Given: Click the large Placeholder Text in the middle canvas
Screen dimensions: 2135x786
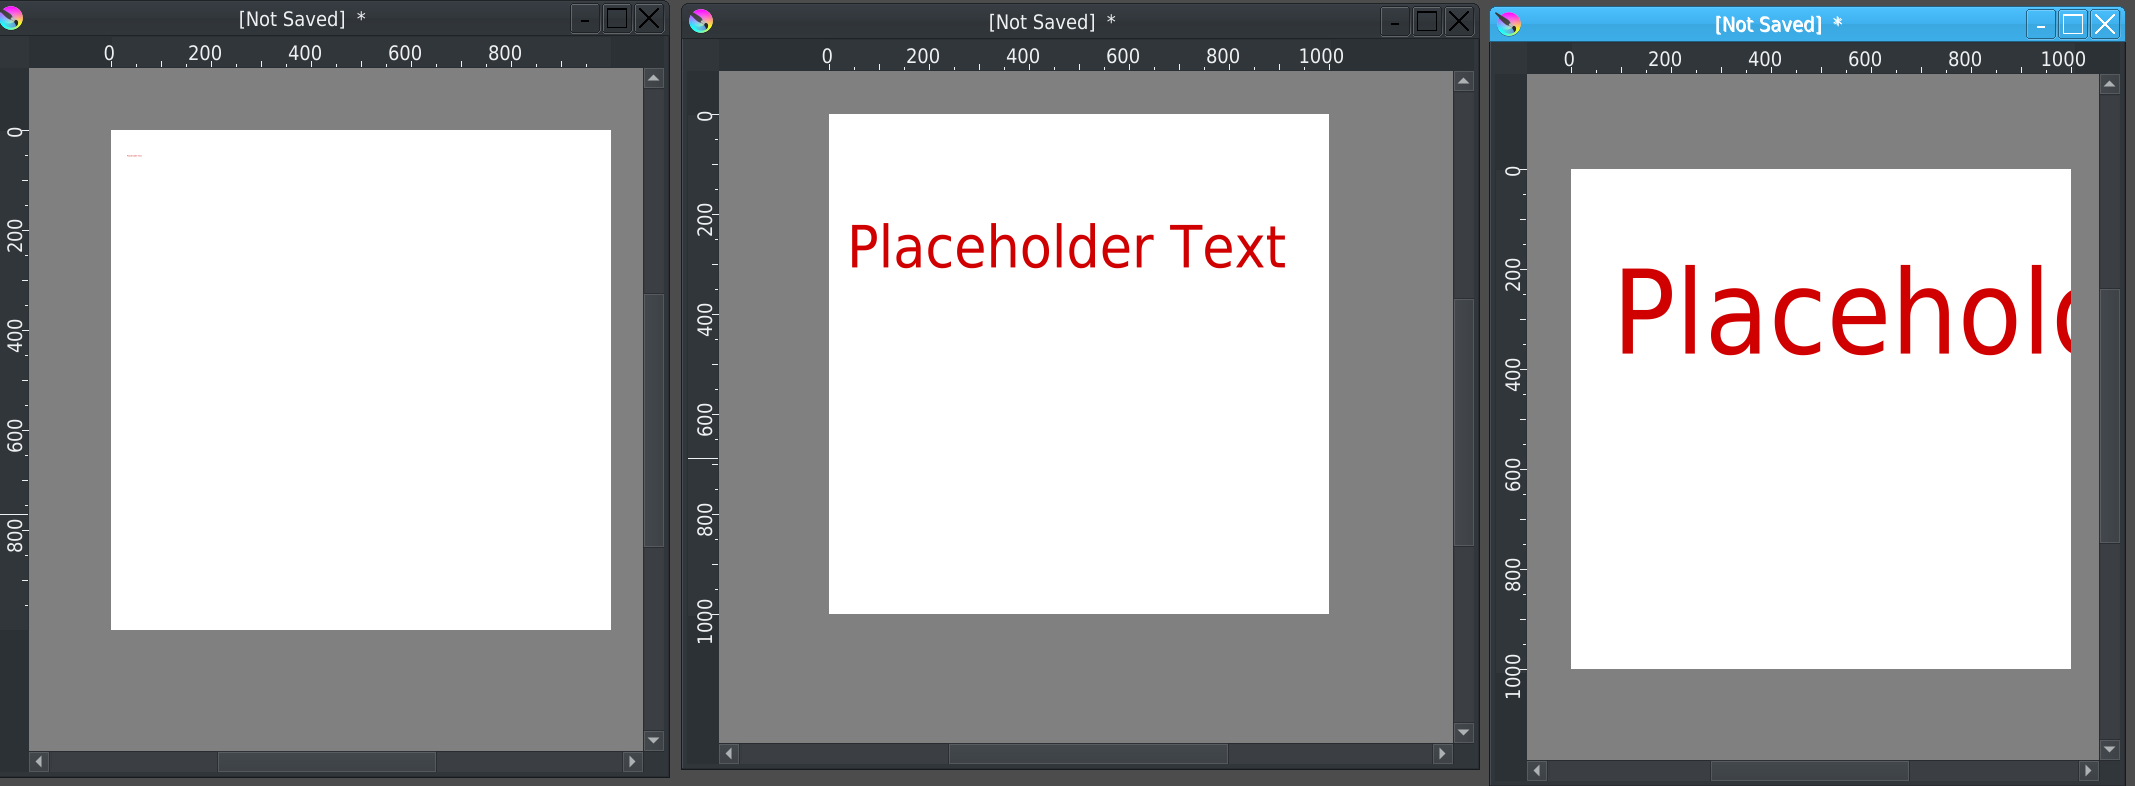Looking at the screenshot, I should [x=1067, y=247].
